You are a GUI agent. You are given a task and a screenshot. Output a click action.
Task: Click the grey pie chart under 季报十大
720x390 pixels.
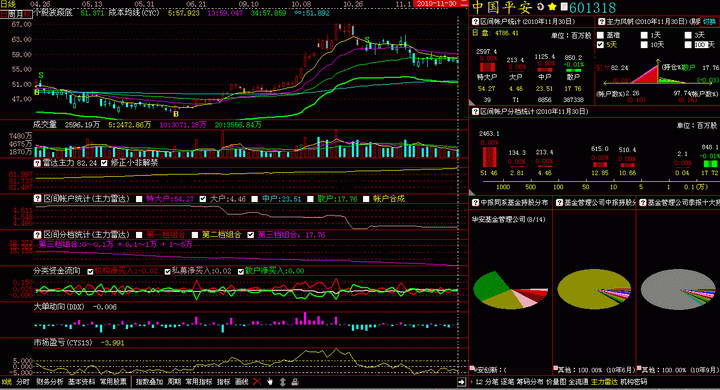677,289
